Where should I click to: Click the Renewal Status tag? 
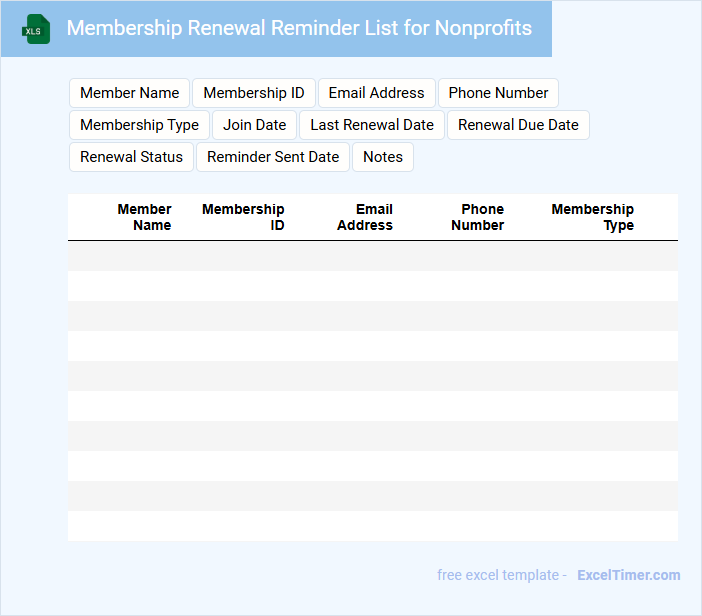(x=131, y=157)
